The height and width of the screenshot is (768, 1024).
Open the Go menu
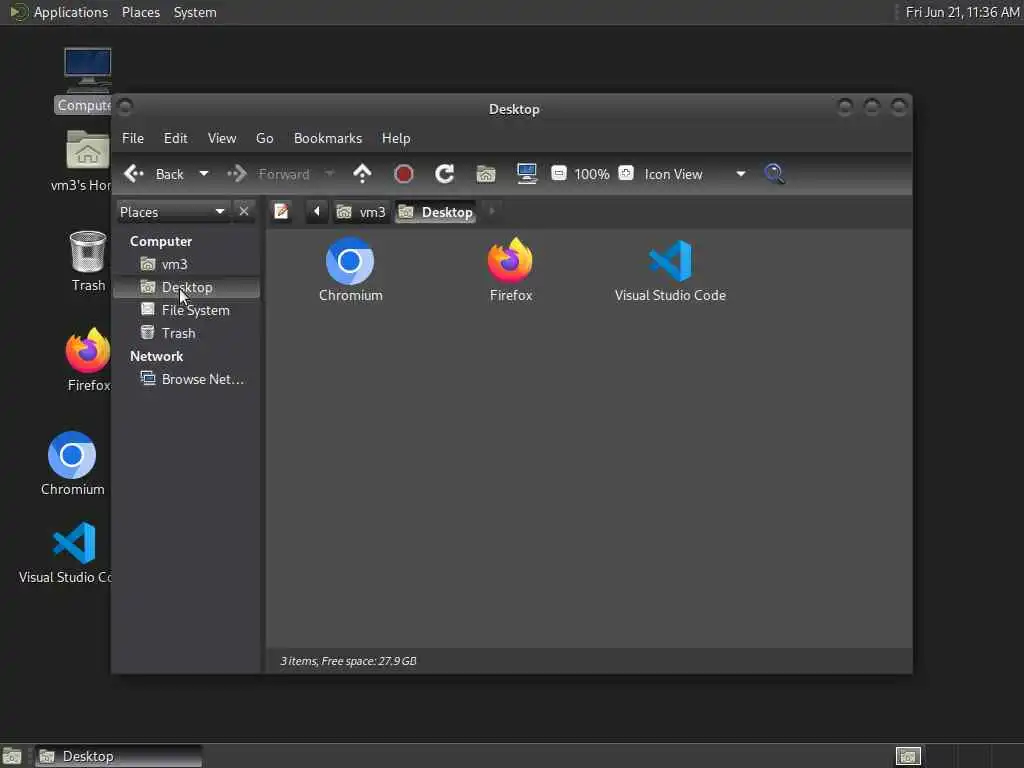tap(264, 138)
